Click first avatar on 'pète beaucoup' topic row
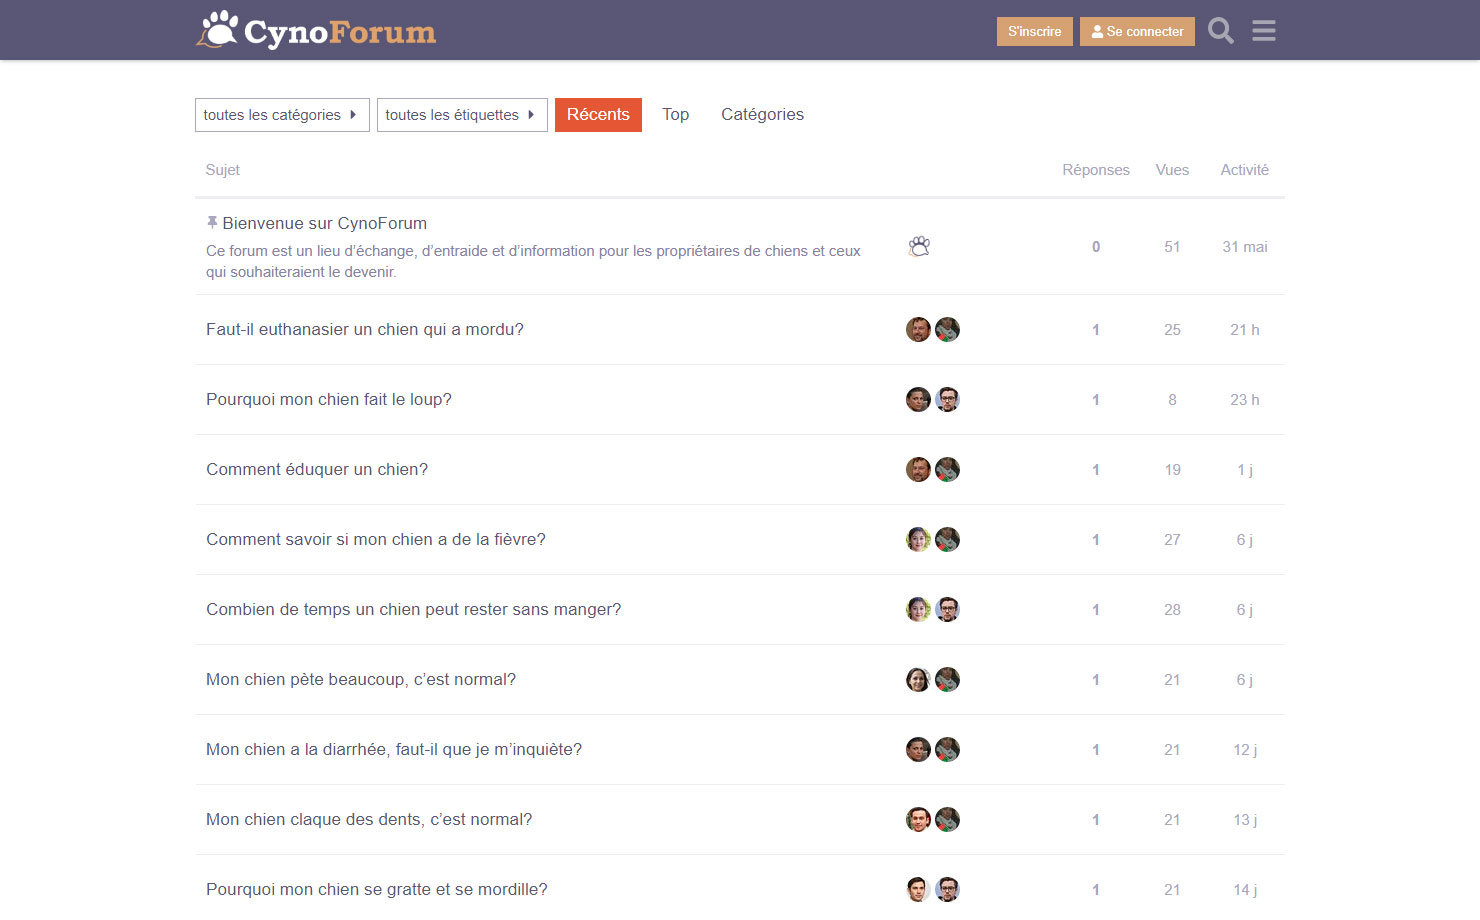The width and height of the screenshot is (1480, 920). point(918,679)
